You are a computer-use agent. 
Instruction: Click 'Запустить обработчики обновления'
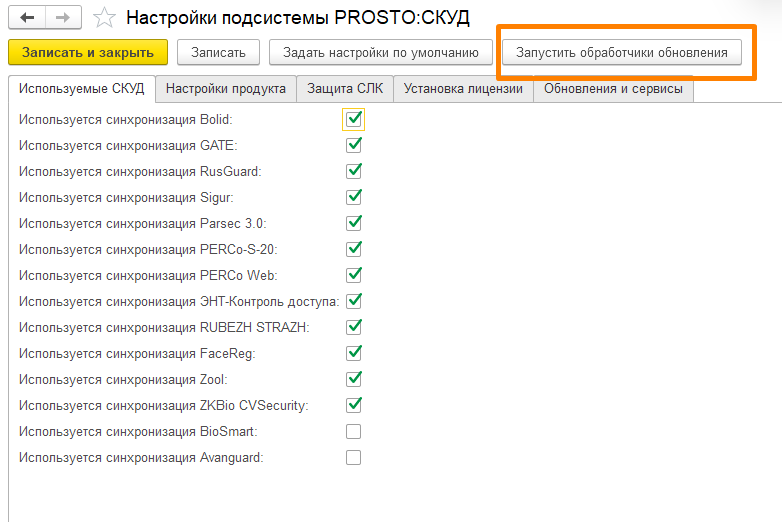tap(622, 52)
